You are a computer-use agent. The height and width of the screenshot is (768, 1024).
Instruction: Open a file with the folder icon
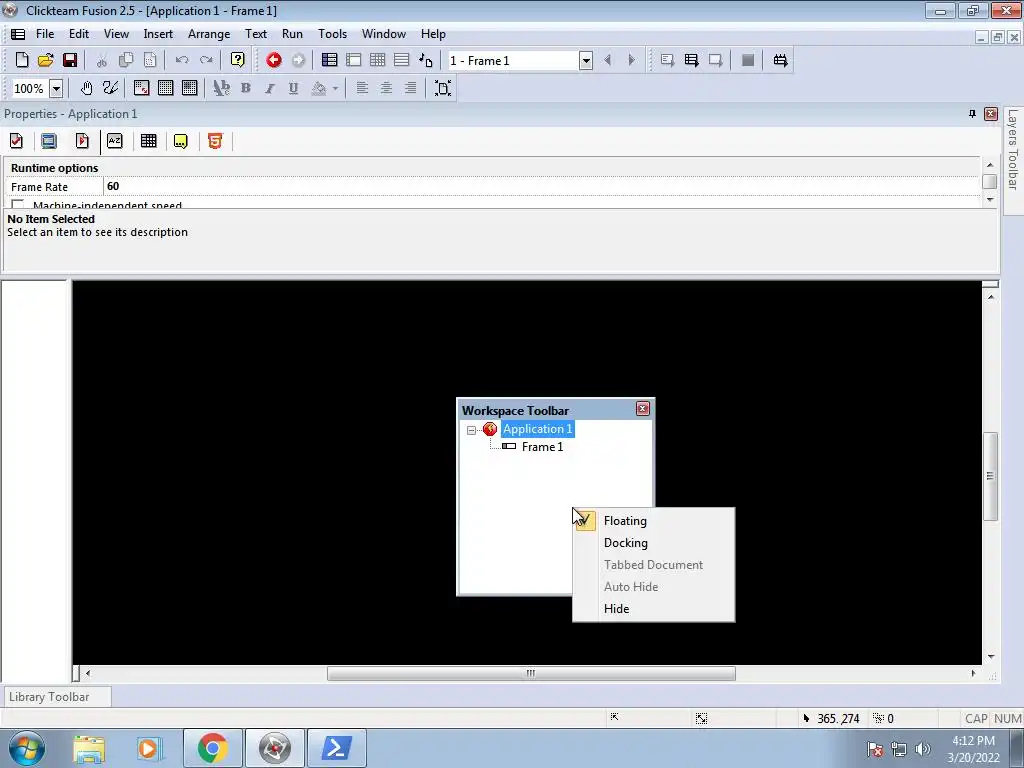46,61
